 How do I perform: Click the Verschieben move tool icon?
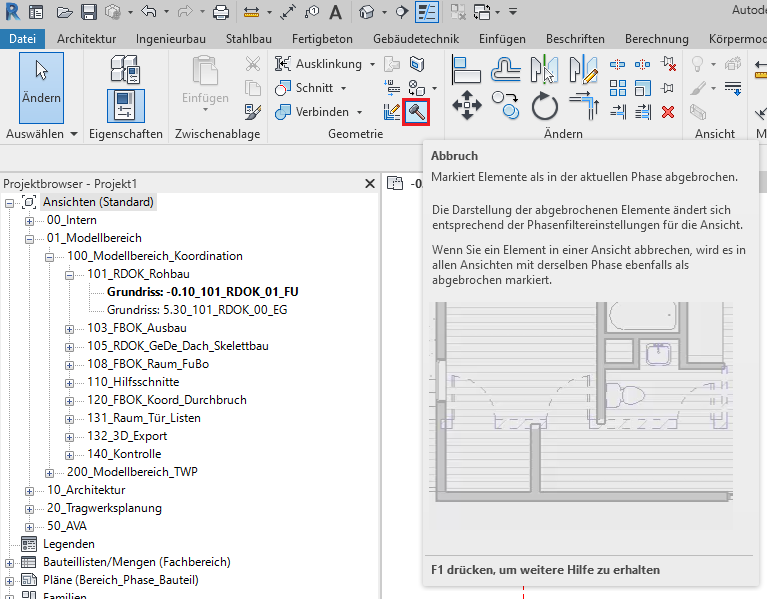coord(467,104)
